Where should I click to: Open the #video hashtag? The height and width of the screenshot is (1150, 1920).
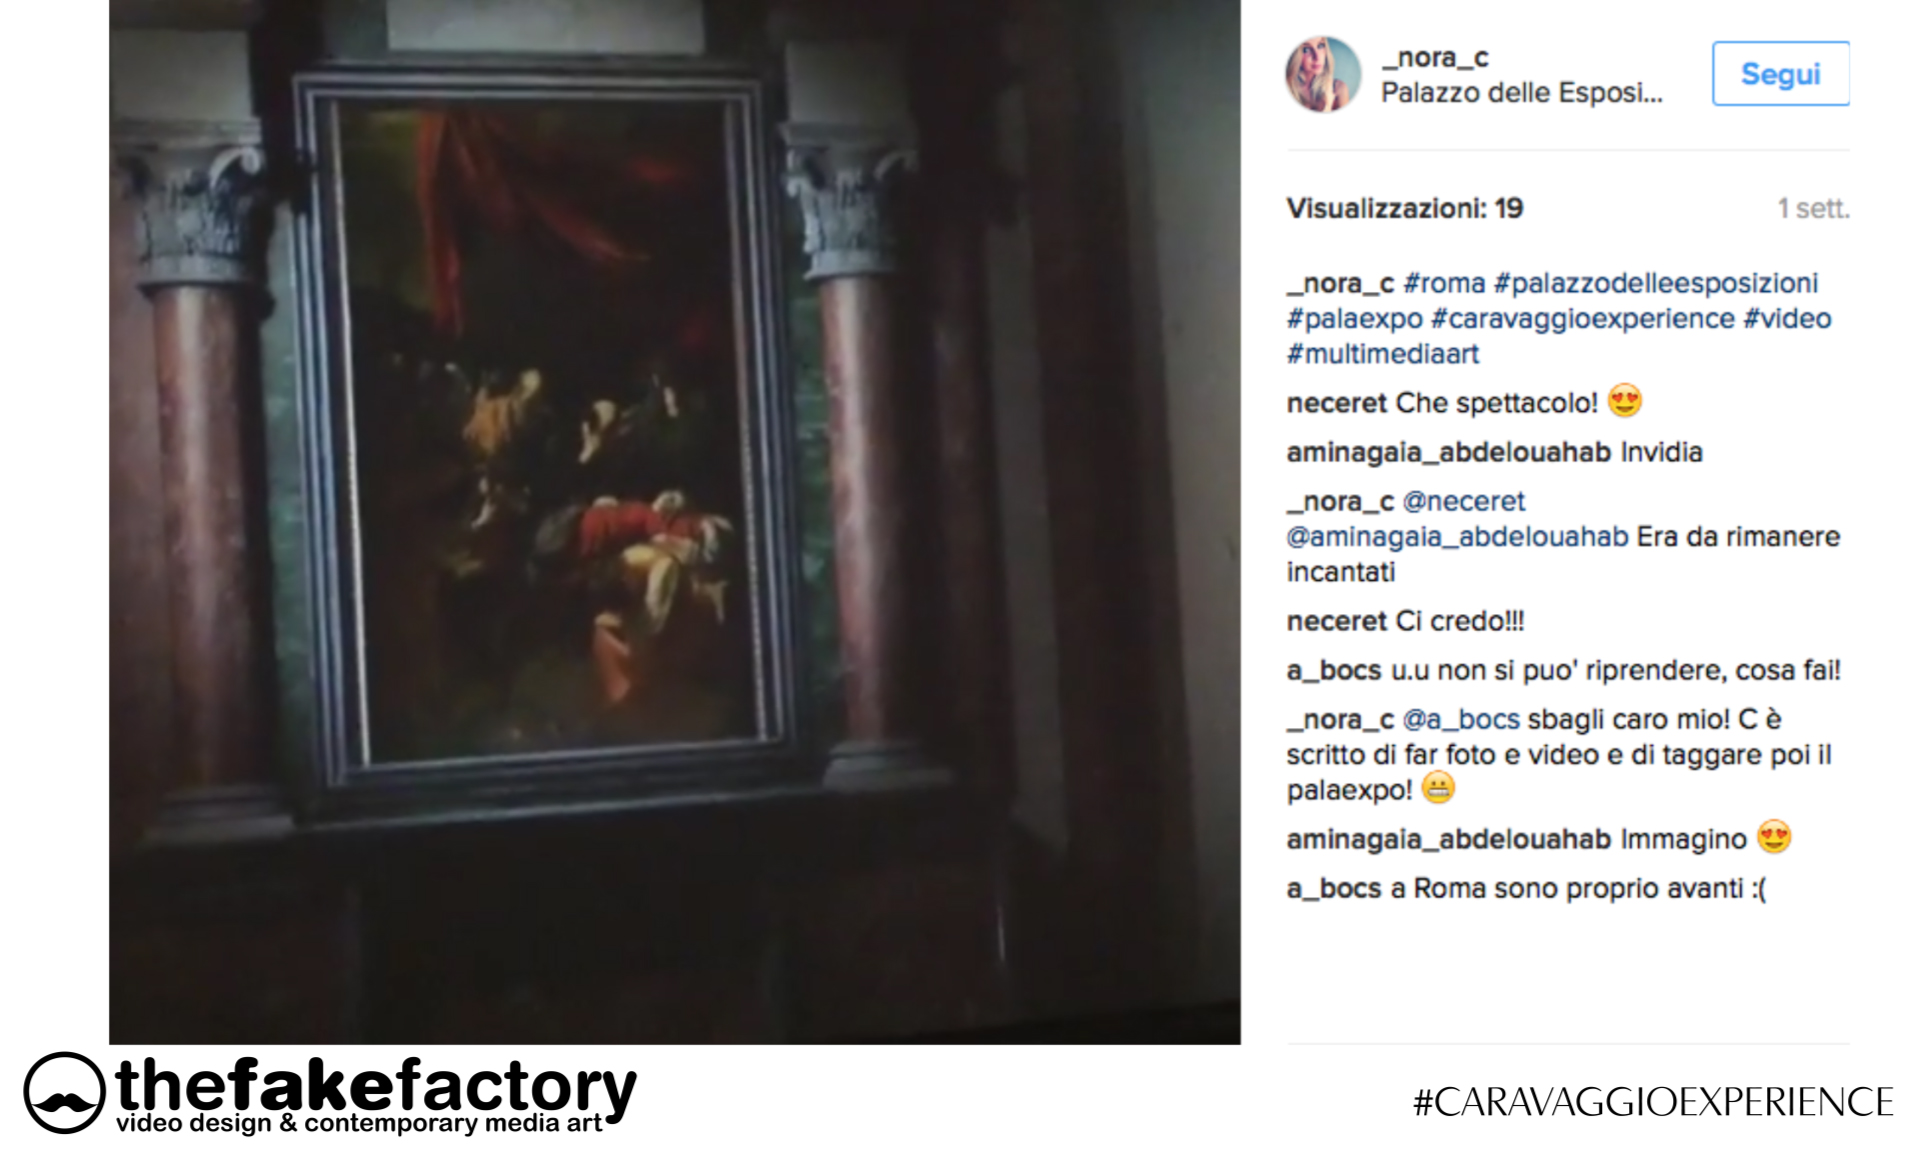click(x=1787, y=319)
